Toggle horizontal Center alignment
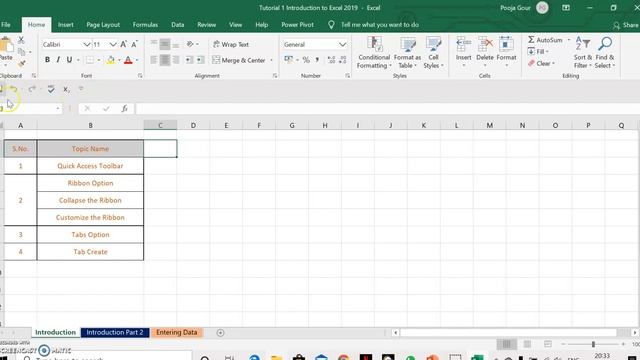Viewport: 640px width, 360px height. 165,60
